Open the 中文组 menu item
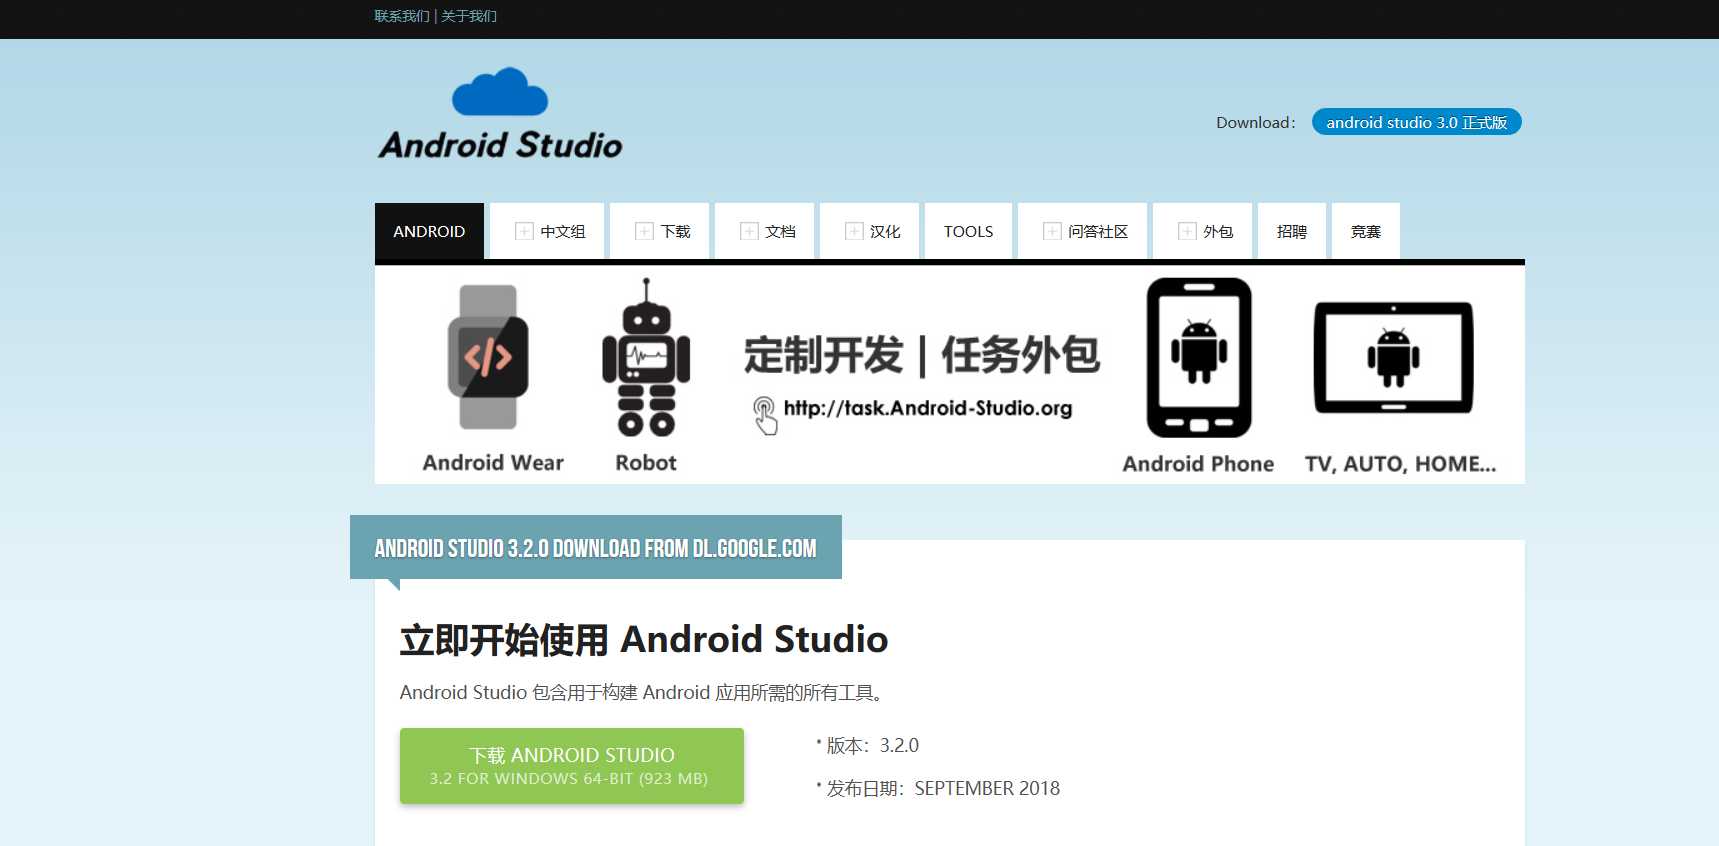This screenshot has height=846, width=1719. tap(547, 231)
